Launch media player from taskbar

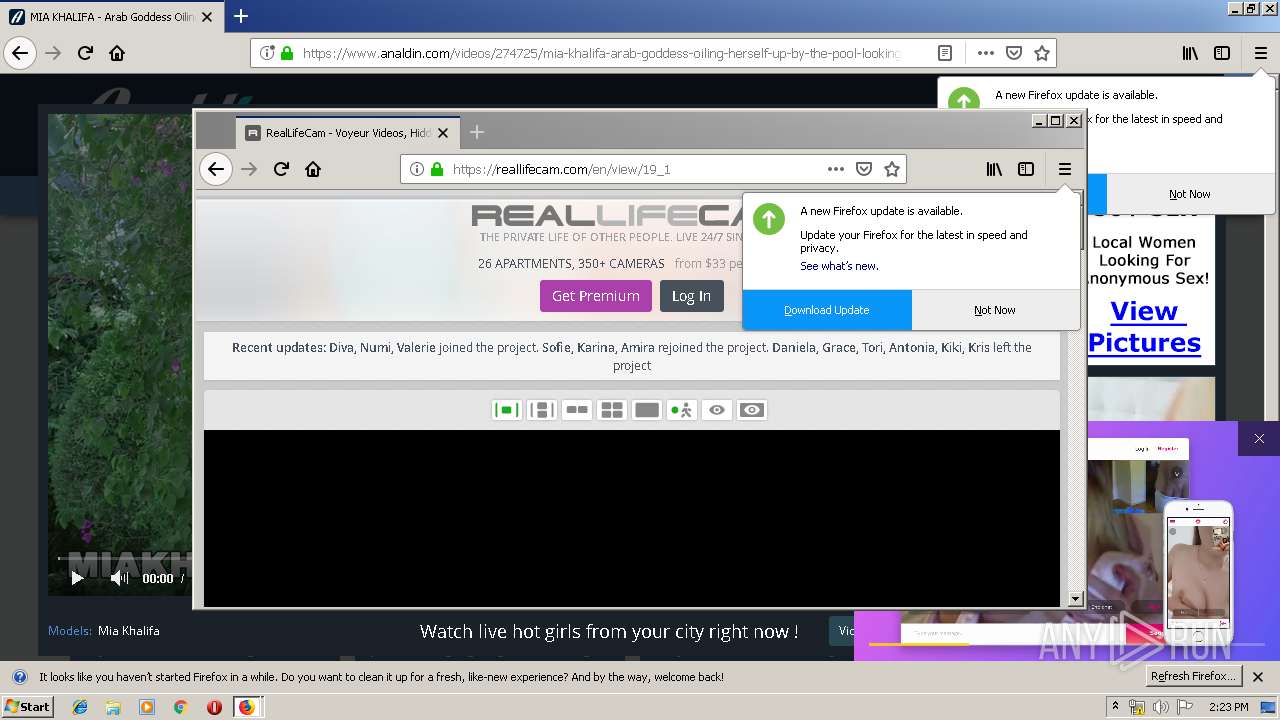pyautogui.click(x=147, y=707)
